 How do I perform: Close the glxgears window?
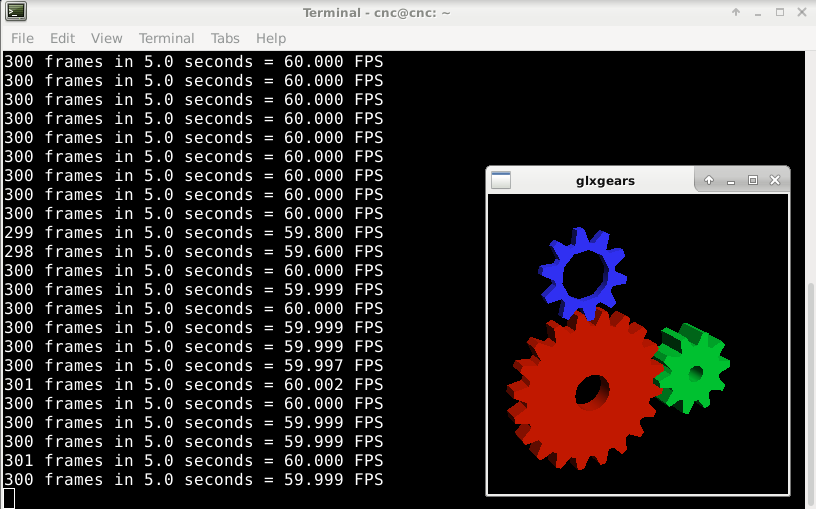[x=775, y=180]
